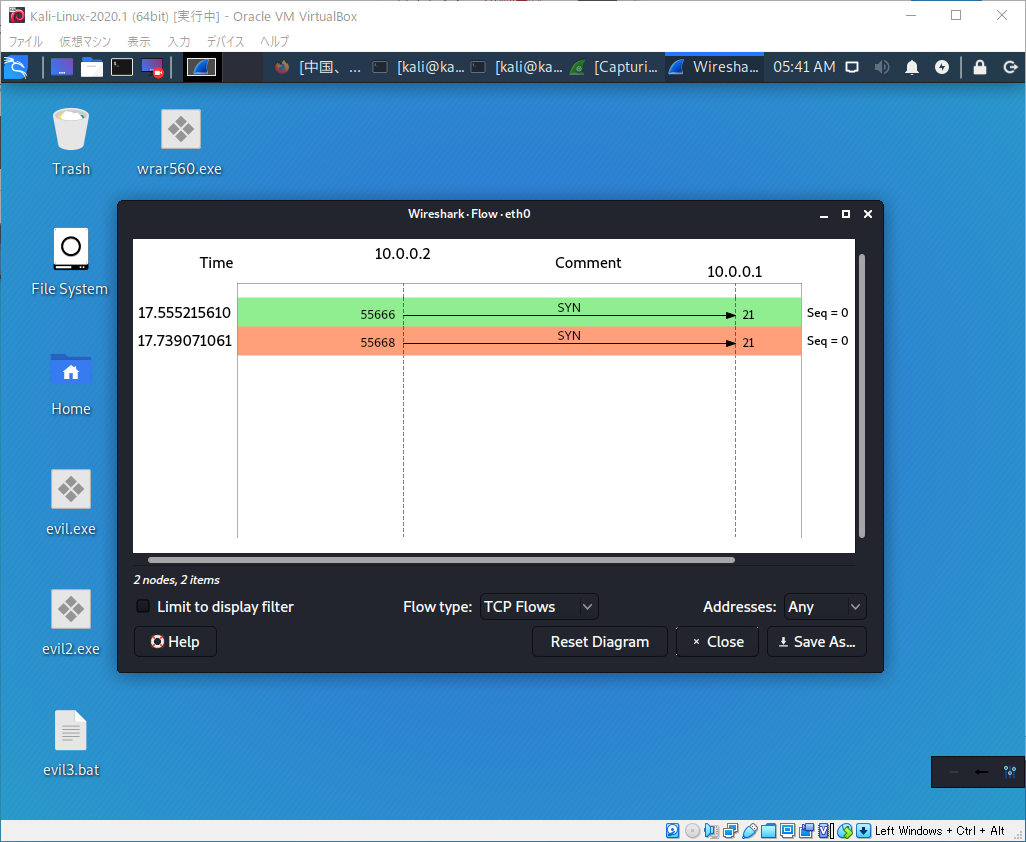
Task: Click the Save As... button
Action: pos(817,642)
